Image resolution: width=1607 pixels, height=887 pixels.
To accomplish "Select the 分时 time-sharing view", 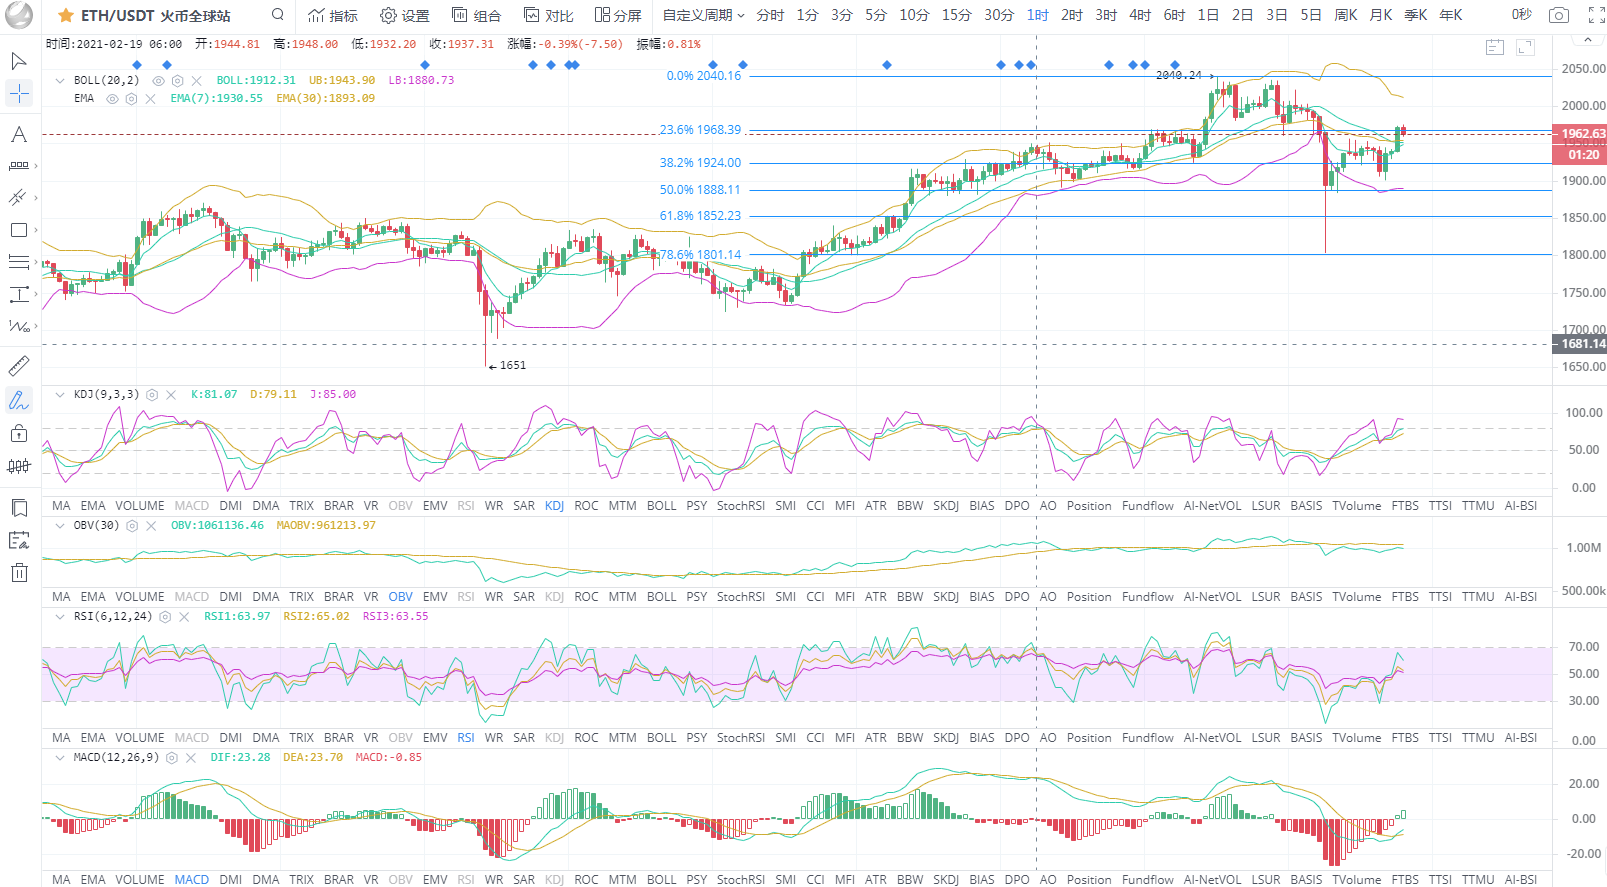I will (x=770, y=15).
